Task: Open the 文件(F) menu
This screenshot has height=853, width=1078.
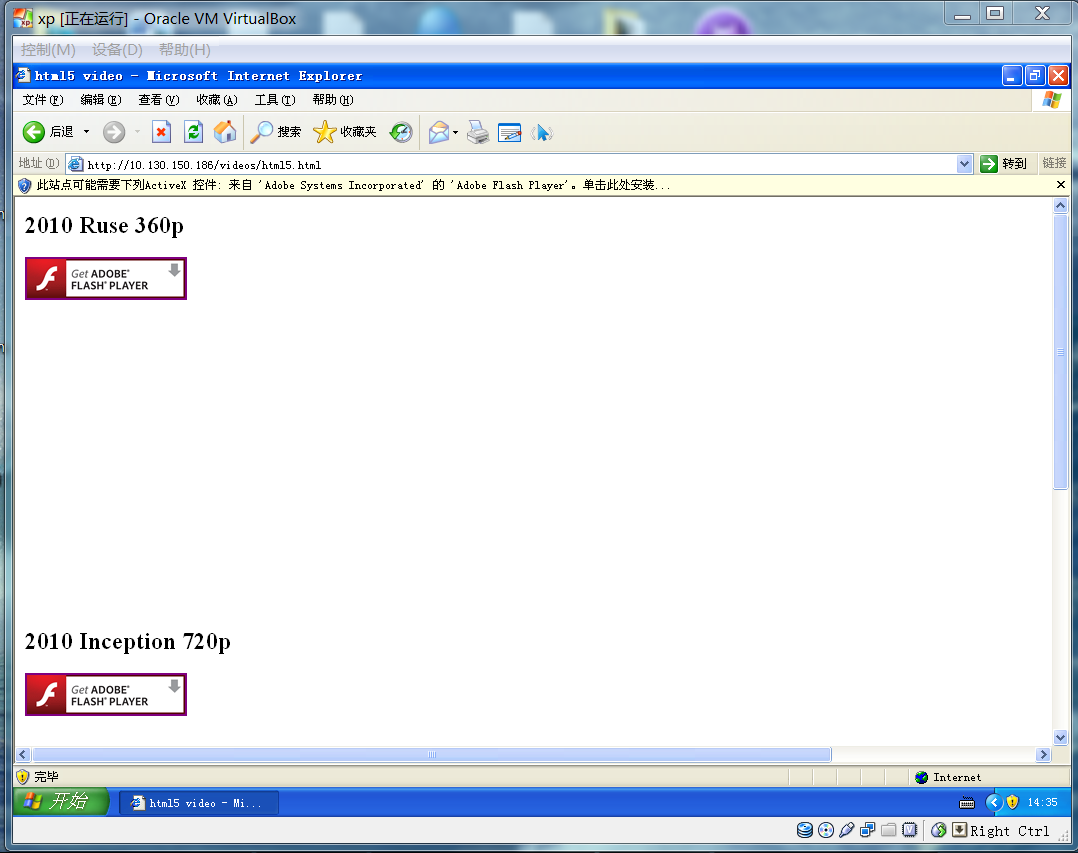Action: 43,100
